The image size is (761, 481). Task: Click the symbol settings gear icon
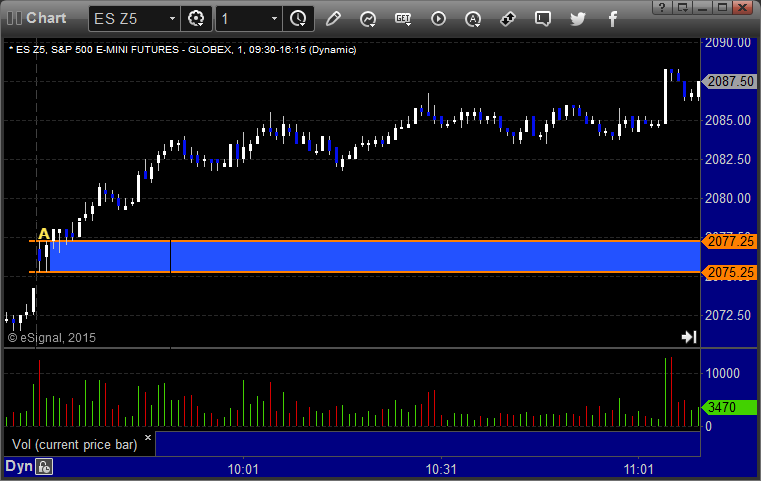(196, 19)
